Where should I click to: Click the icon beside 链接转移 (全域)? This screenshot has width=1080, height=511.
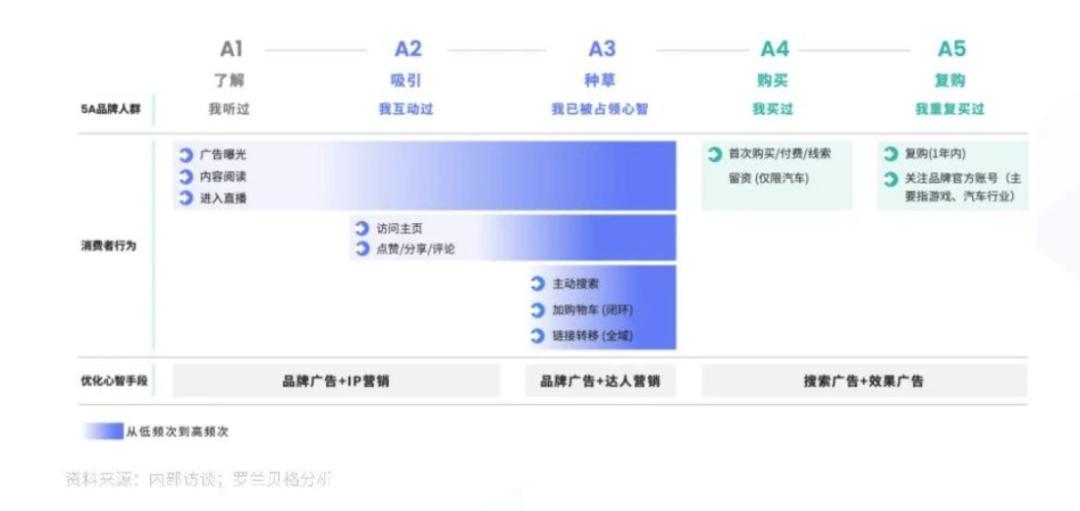(538, 336)
